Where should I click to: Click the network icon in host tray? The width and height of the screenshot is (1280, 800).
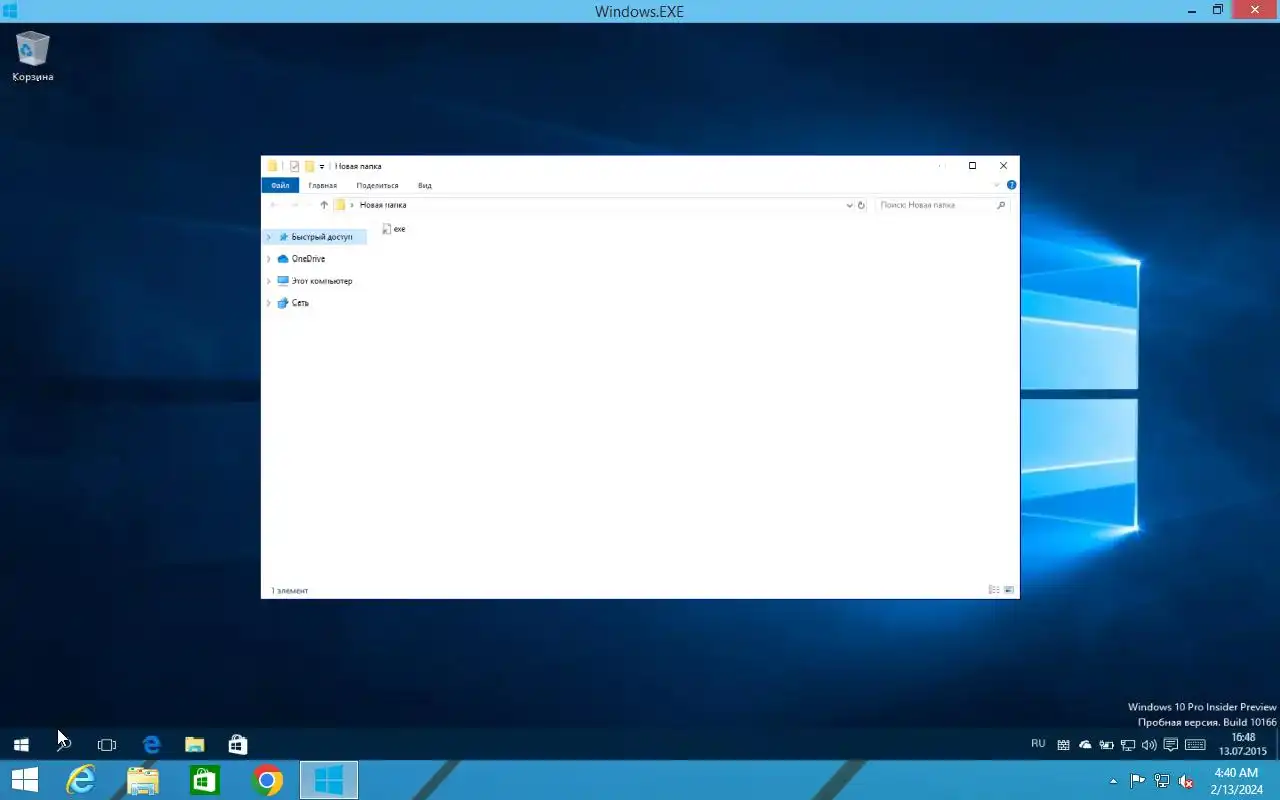click(1162, 781)
